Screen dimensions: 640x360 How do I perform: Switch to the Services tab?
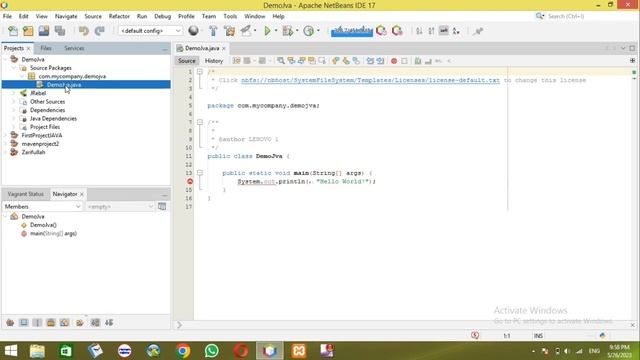pos(74,48)
